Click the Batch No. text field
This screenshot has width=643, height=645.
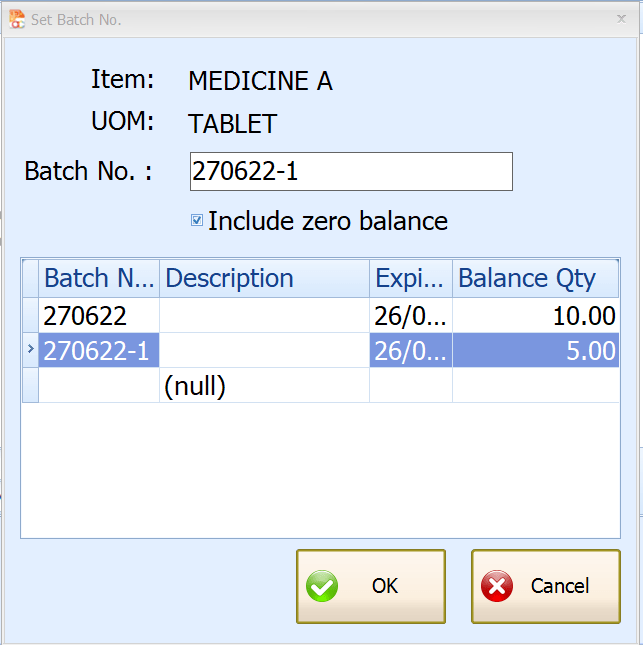pyautogui.click(x=350, y=172)
